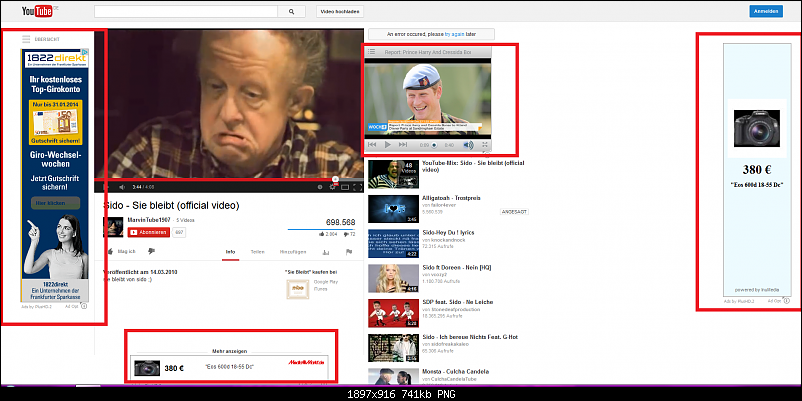Seek using main video red progress bar

(229, 180)
